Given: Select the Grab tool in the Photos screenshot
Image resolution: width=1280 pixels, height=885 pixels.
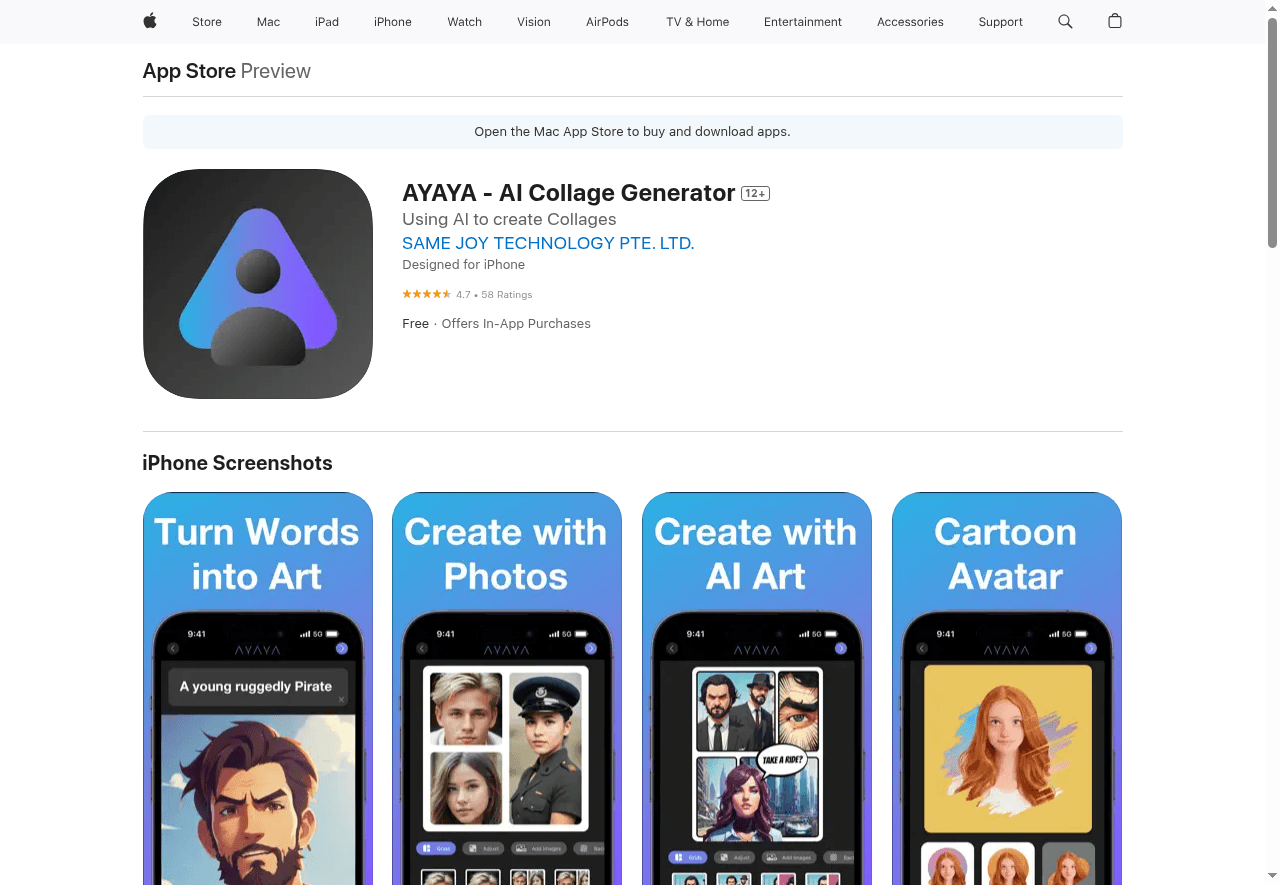Looking at the screenshot, I should pos(437,848).
